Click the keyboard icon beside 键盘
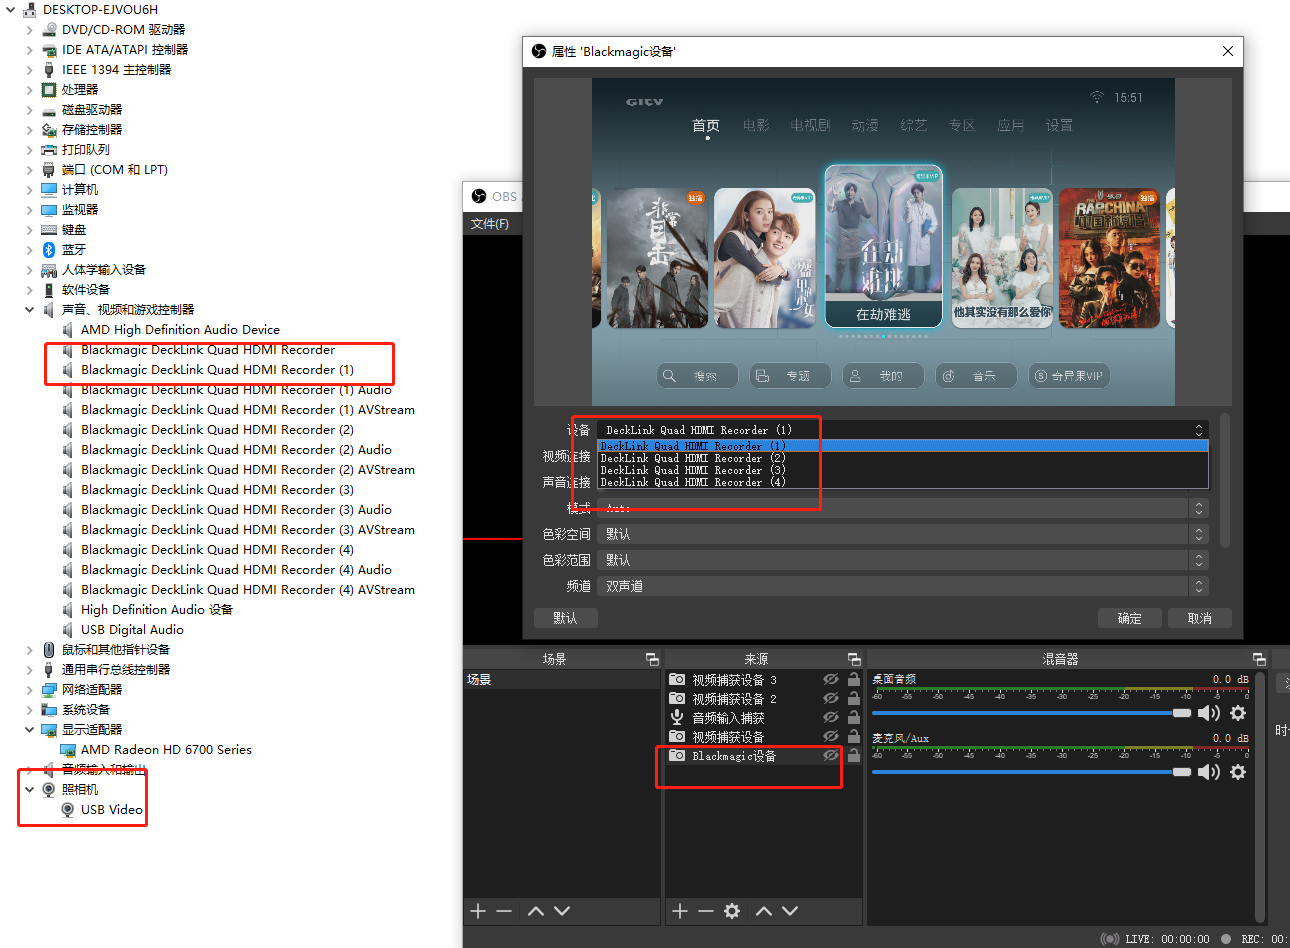The width and height of the screenshot is (1290, 948). click(48, 230)
